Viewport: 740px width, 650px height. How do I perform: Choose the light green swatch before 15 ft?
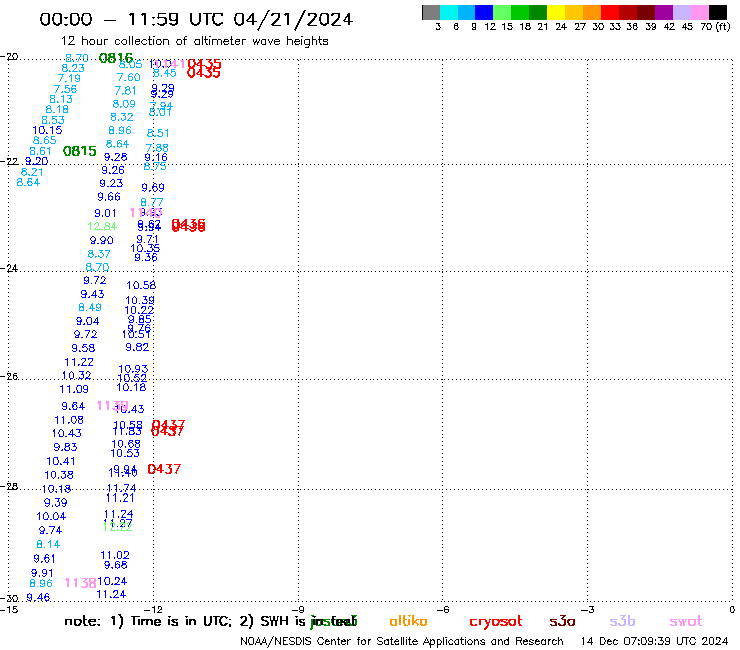[503, 12]
